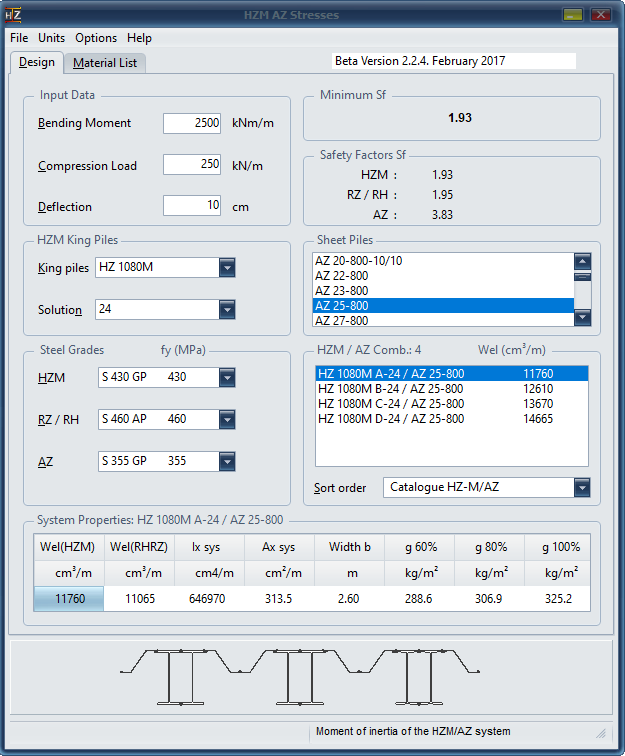625x756 pixels.
Task: Select AZ 22-800 sheet pile
Action: point(443,276)
